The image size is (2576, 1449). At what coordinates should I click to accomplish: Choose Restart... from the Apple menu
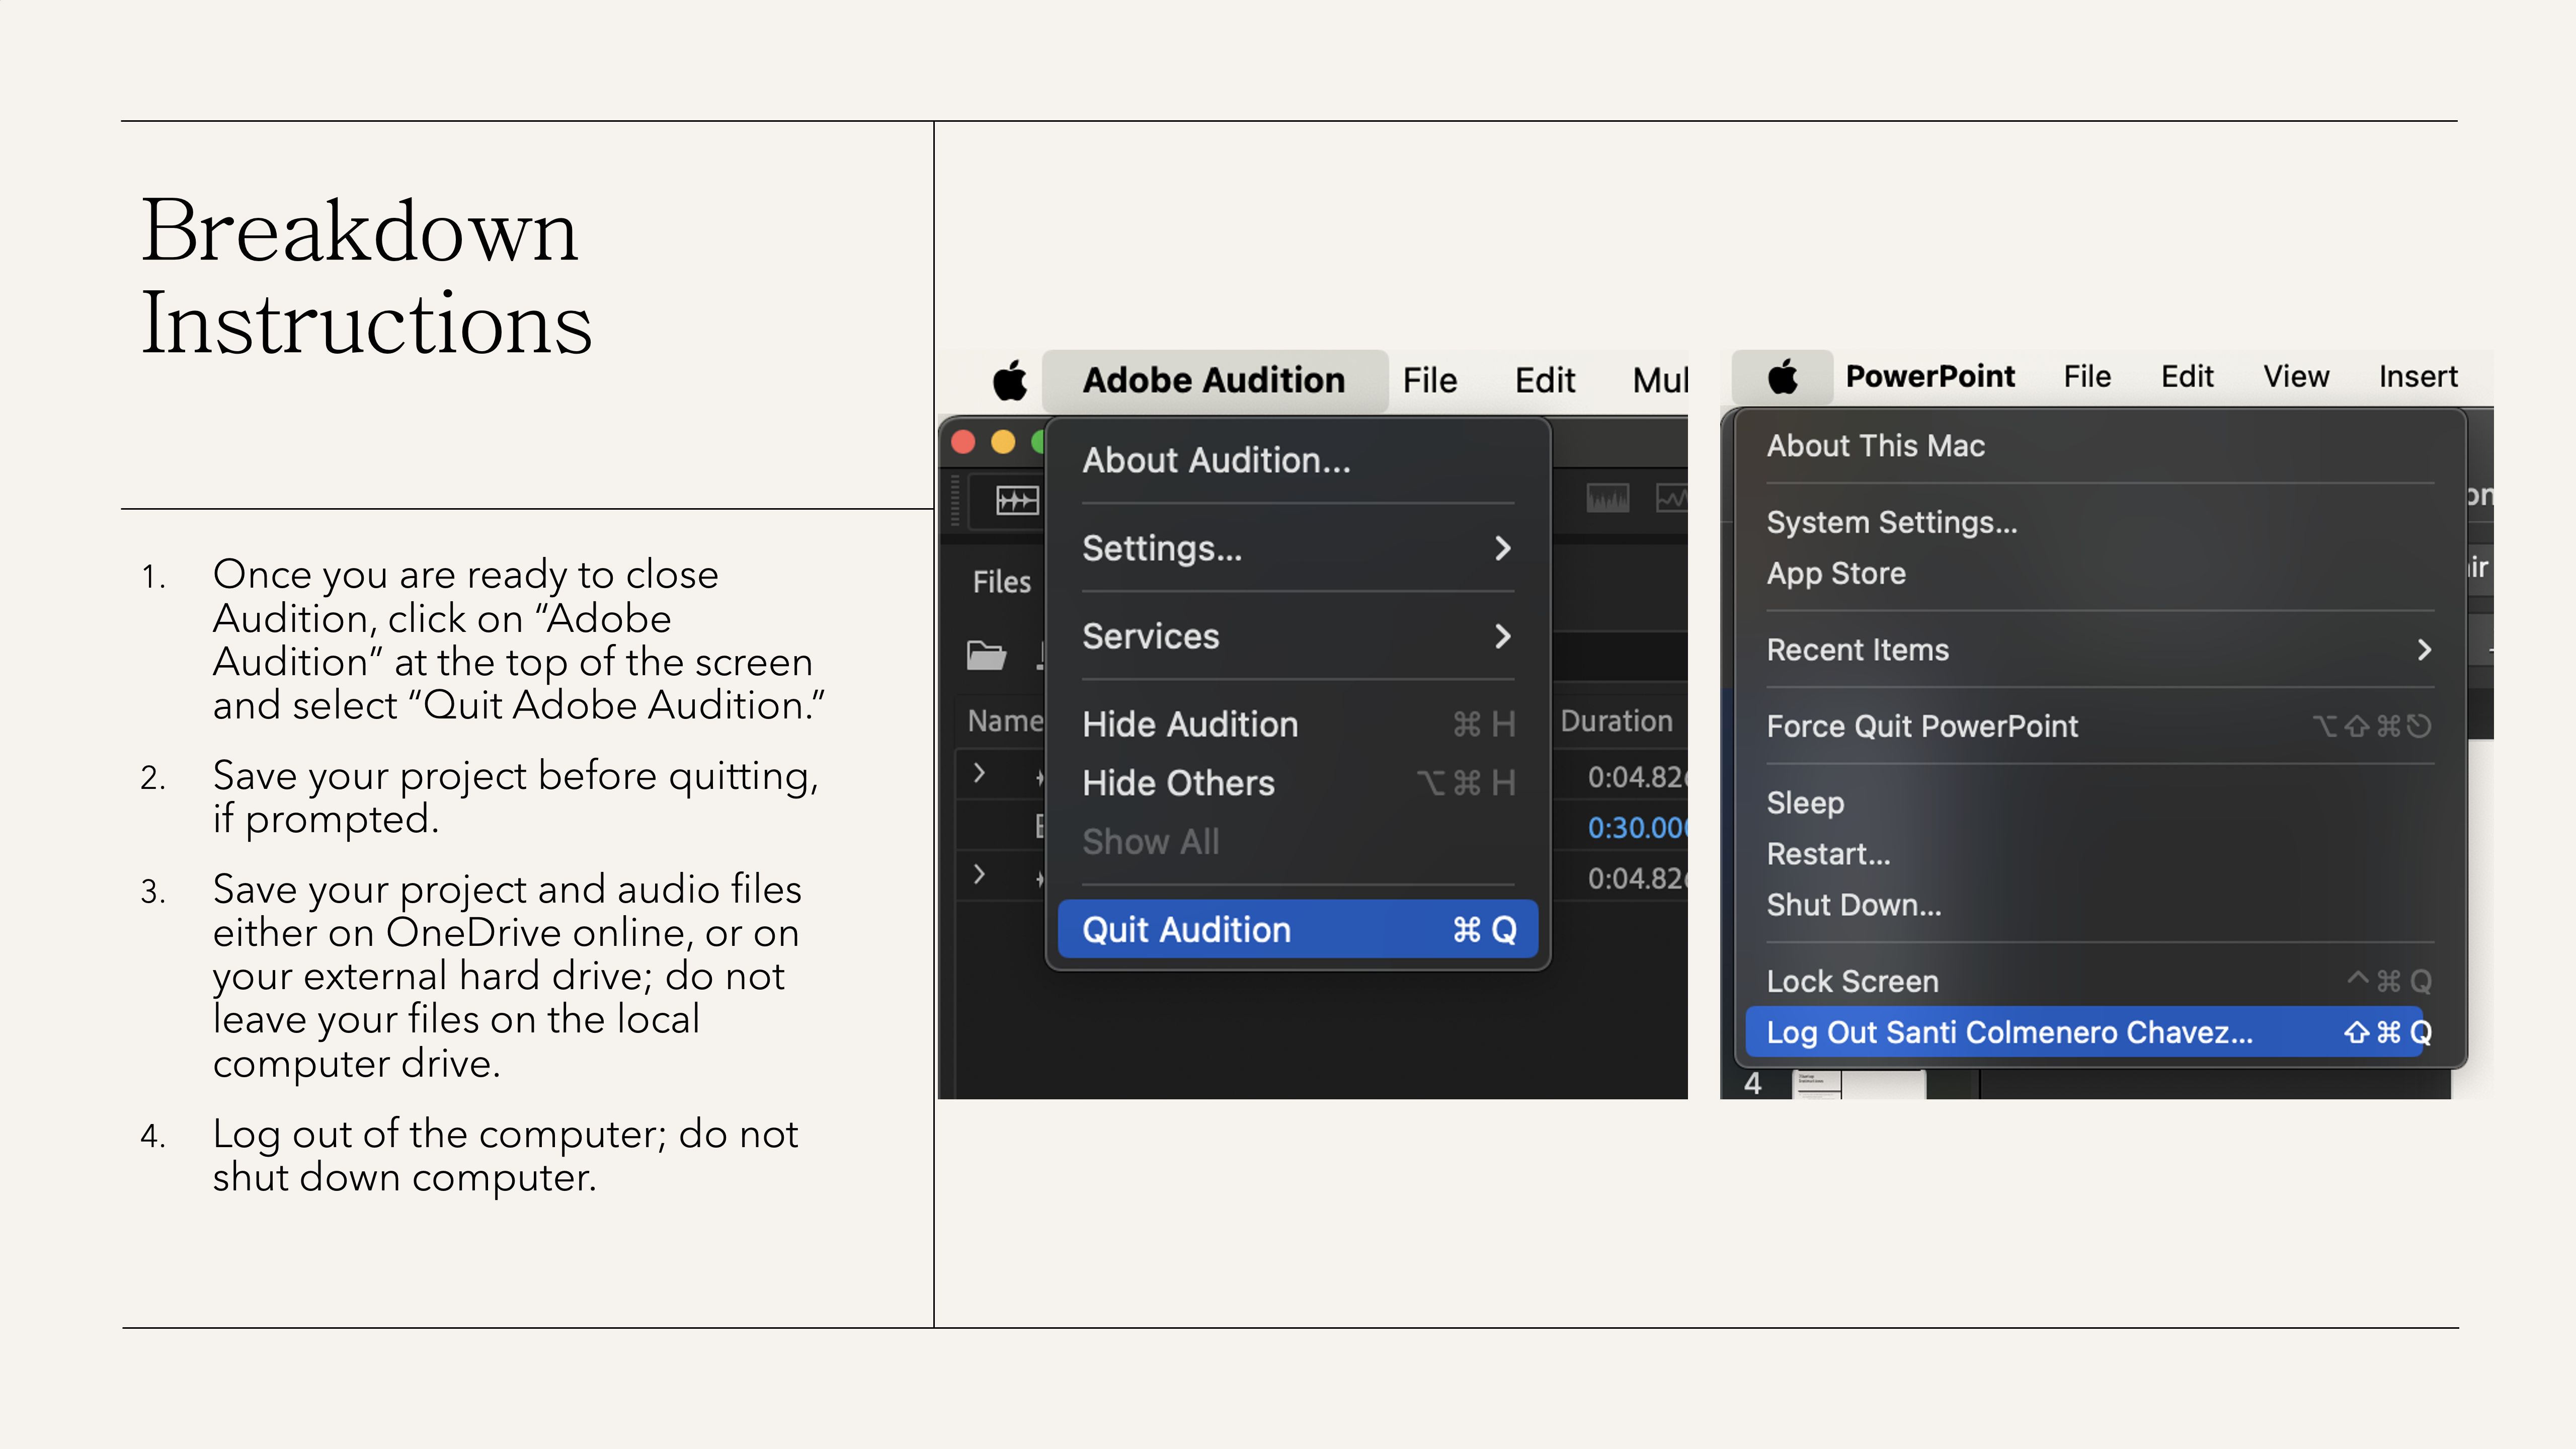point(2100,854)
